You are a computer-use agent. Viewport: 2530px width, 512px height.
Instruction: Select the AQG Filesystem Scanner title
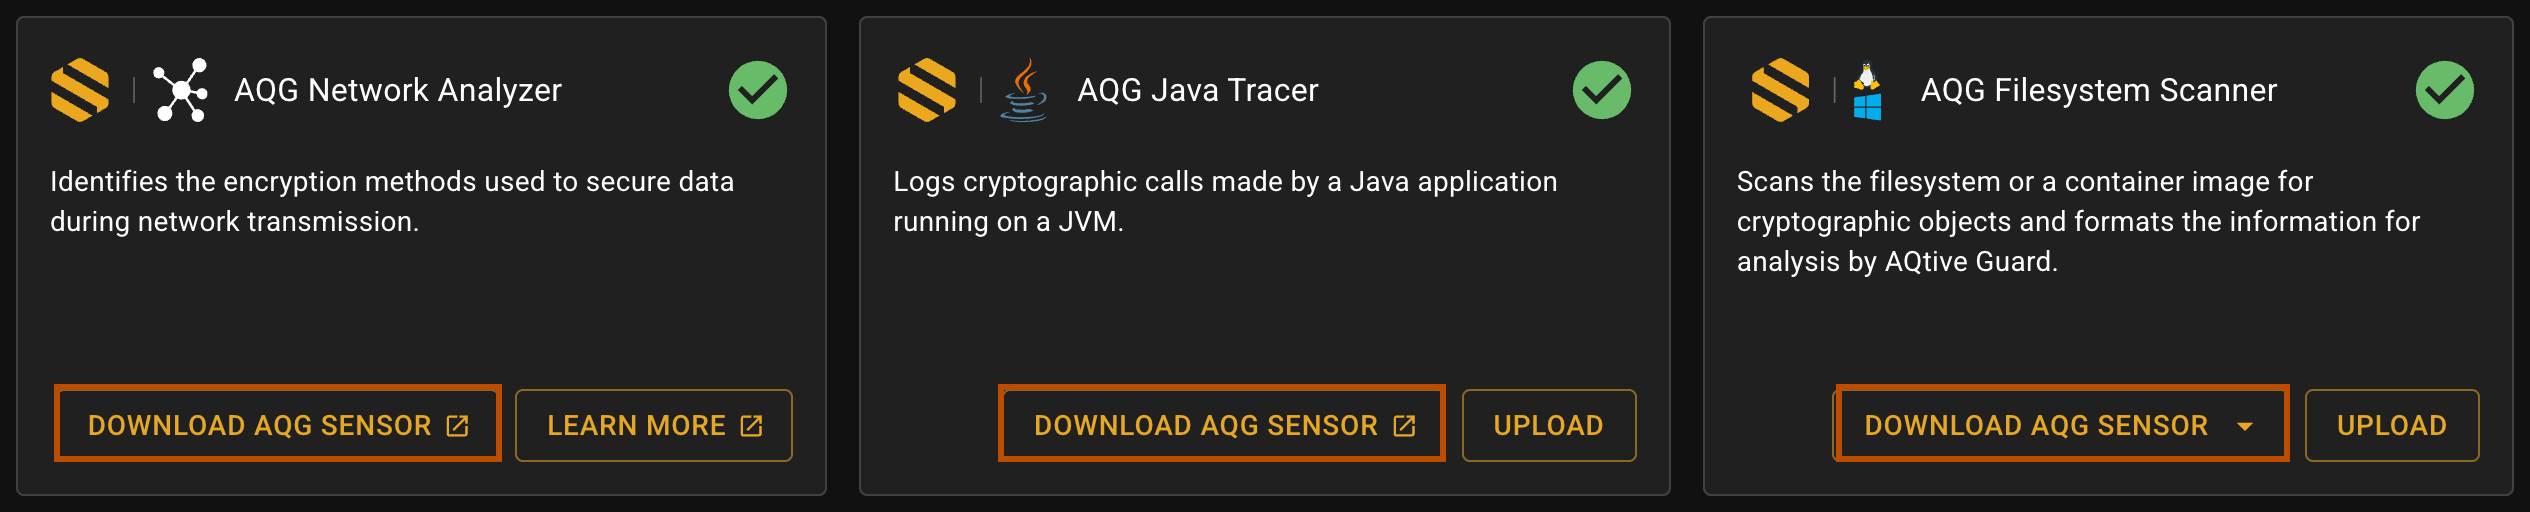point(2099,90)
